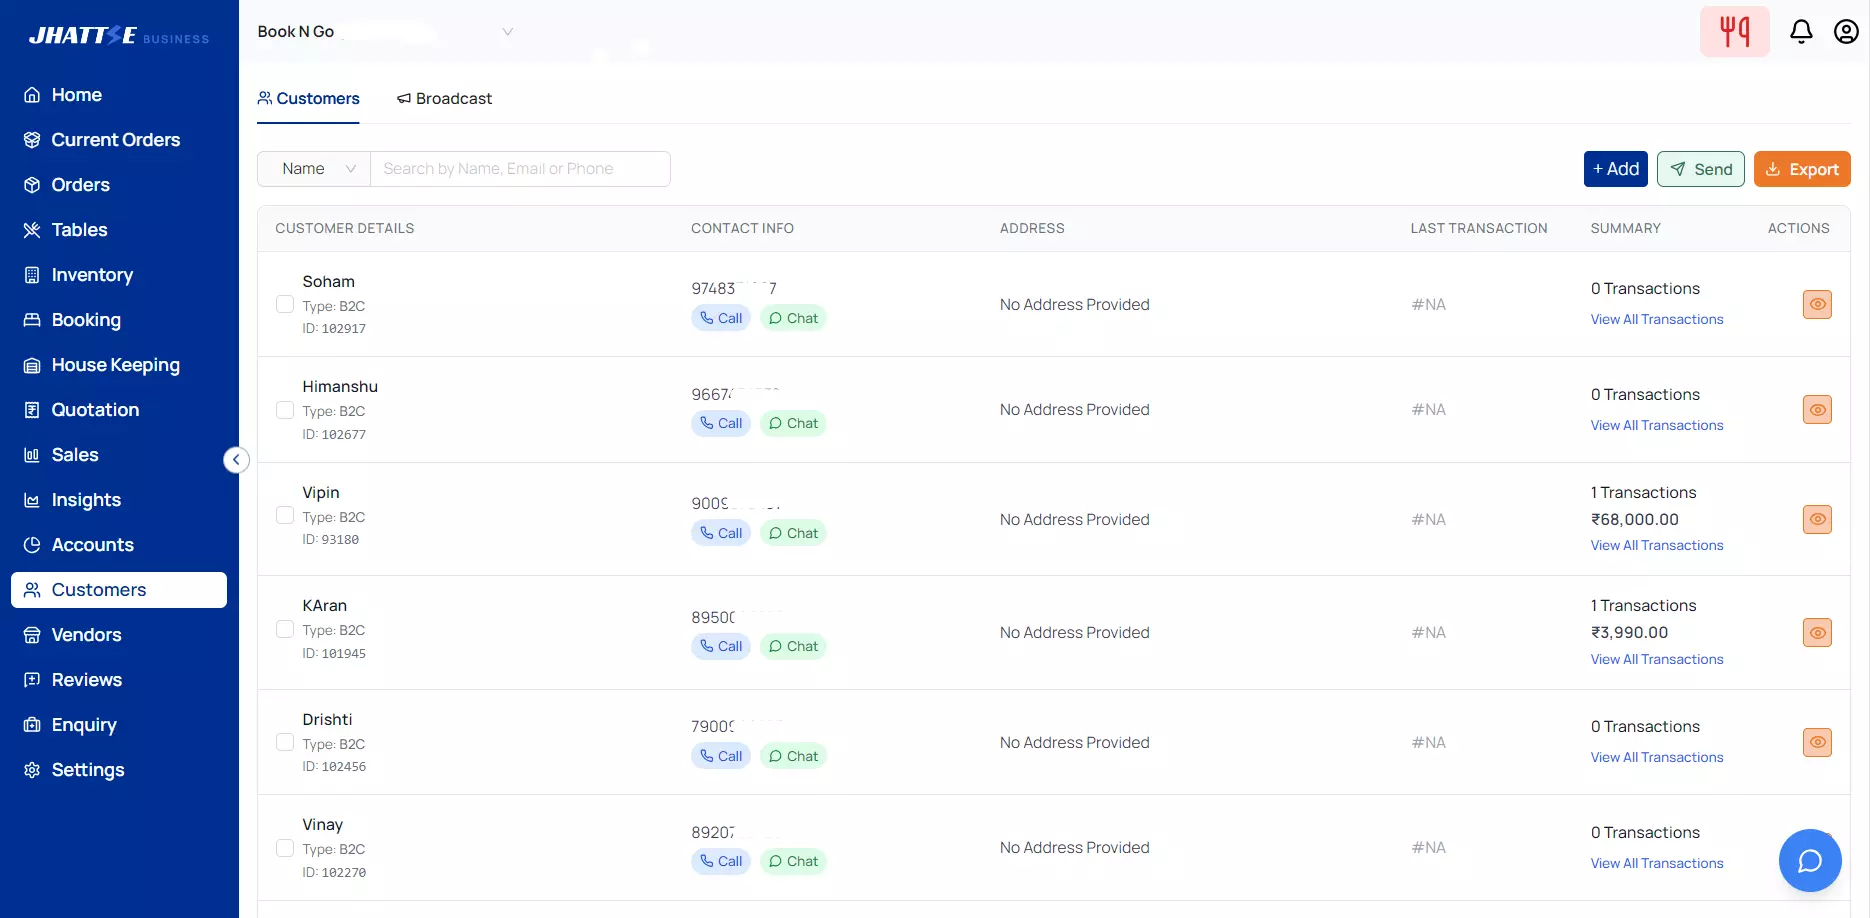Select Insights from the sidebar
The width and height of the screenshot is (1870, 918).
(x=86, y=500)
